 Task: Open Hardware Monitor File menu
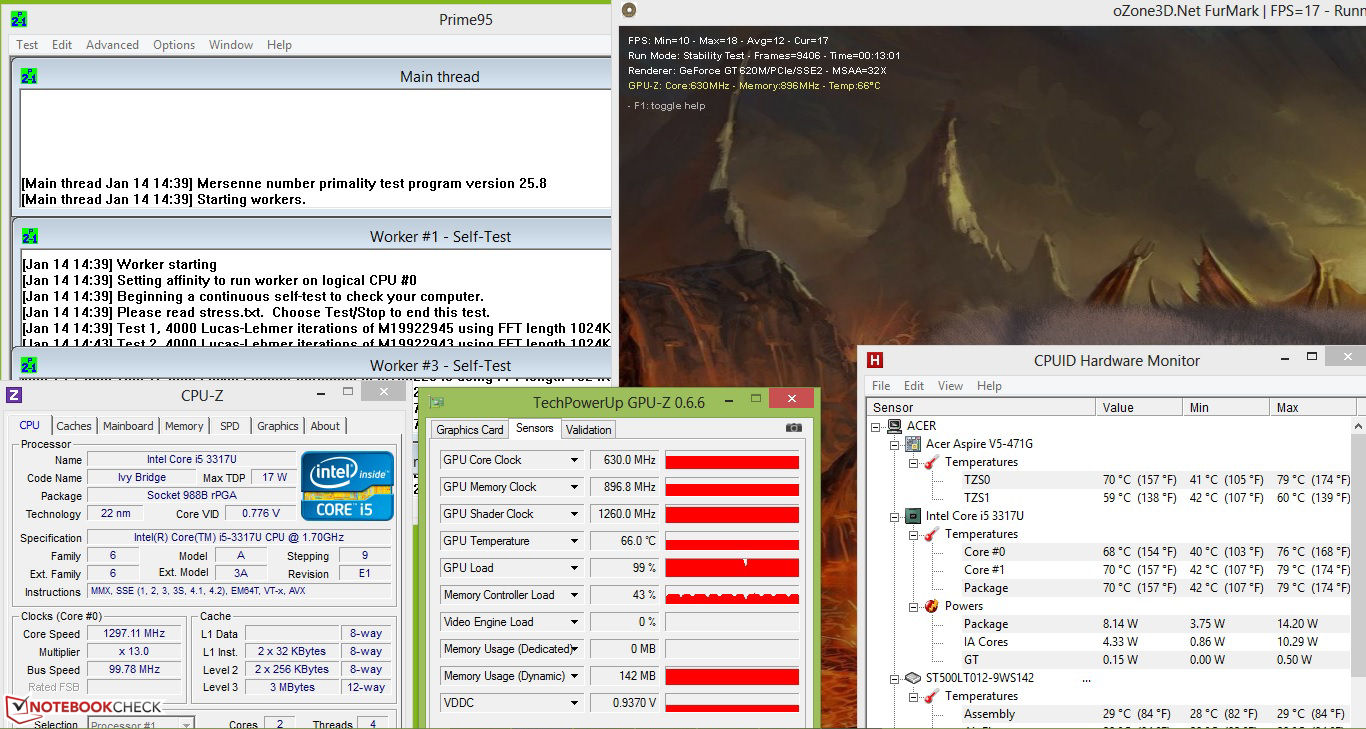click(x=881, y=386)
